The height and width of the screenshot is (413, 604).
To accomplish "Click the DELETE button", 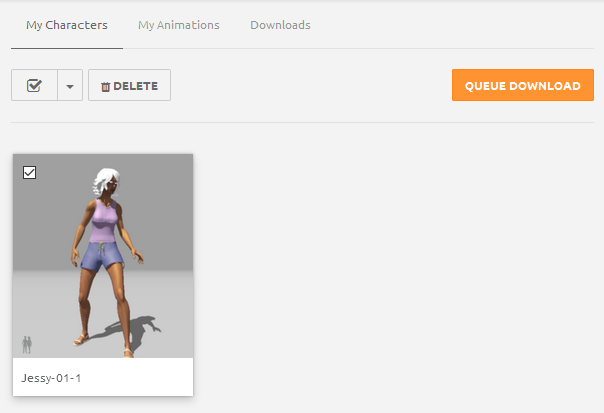I will (129, 85).
